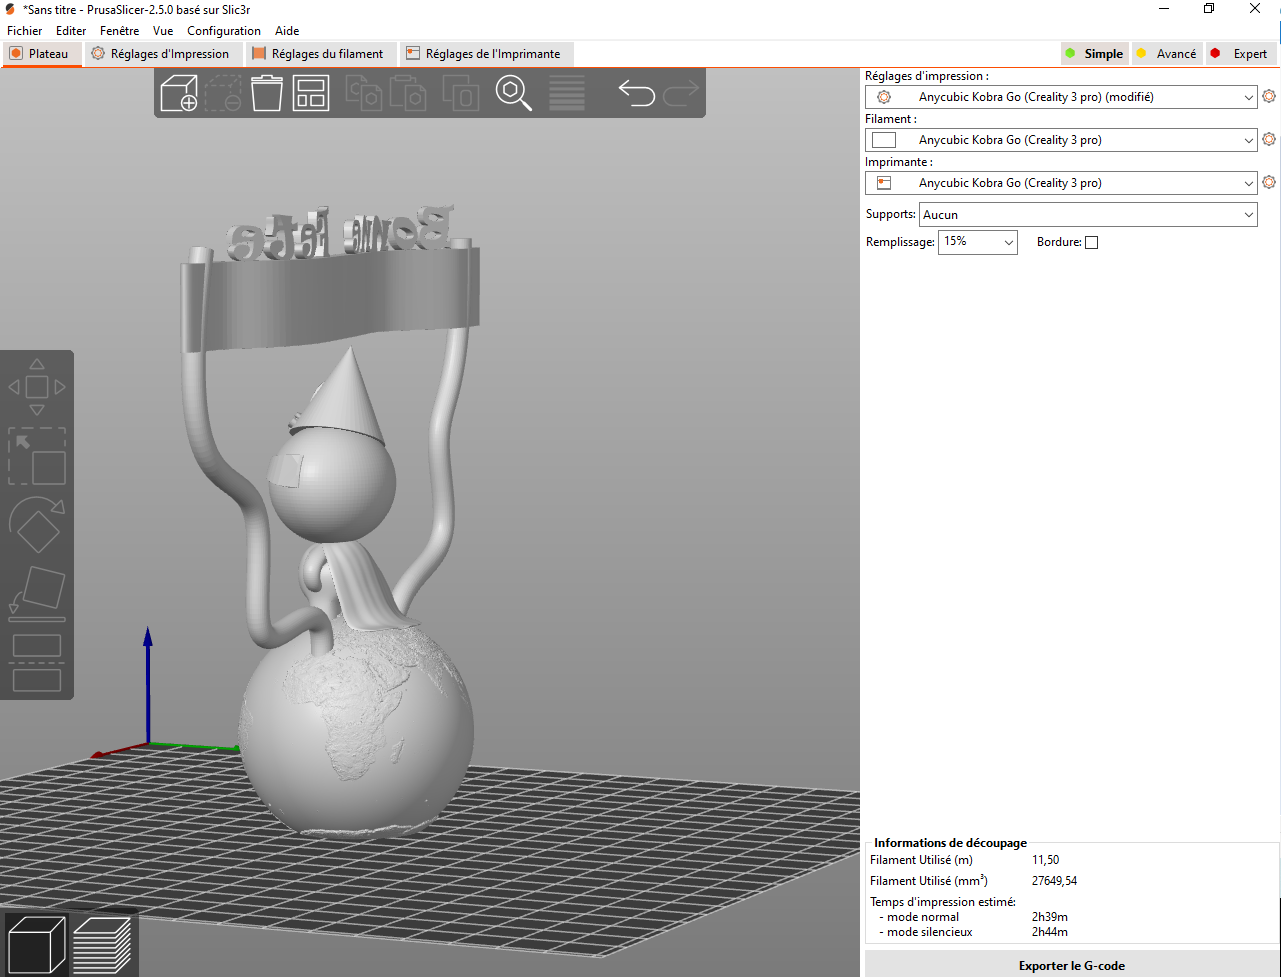Switch to the 3D editor view cube icon

[37, 945]
